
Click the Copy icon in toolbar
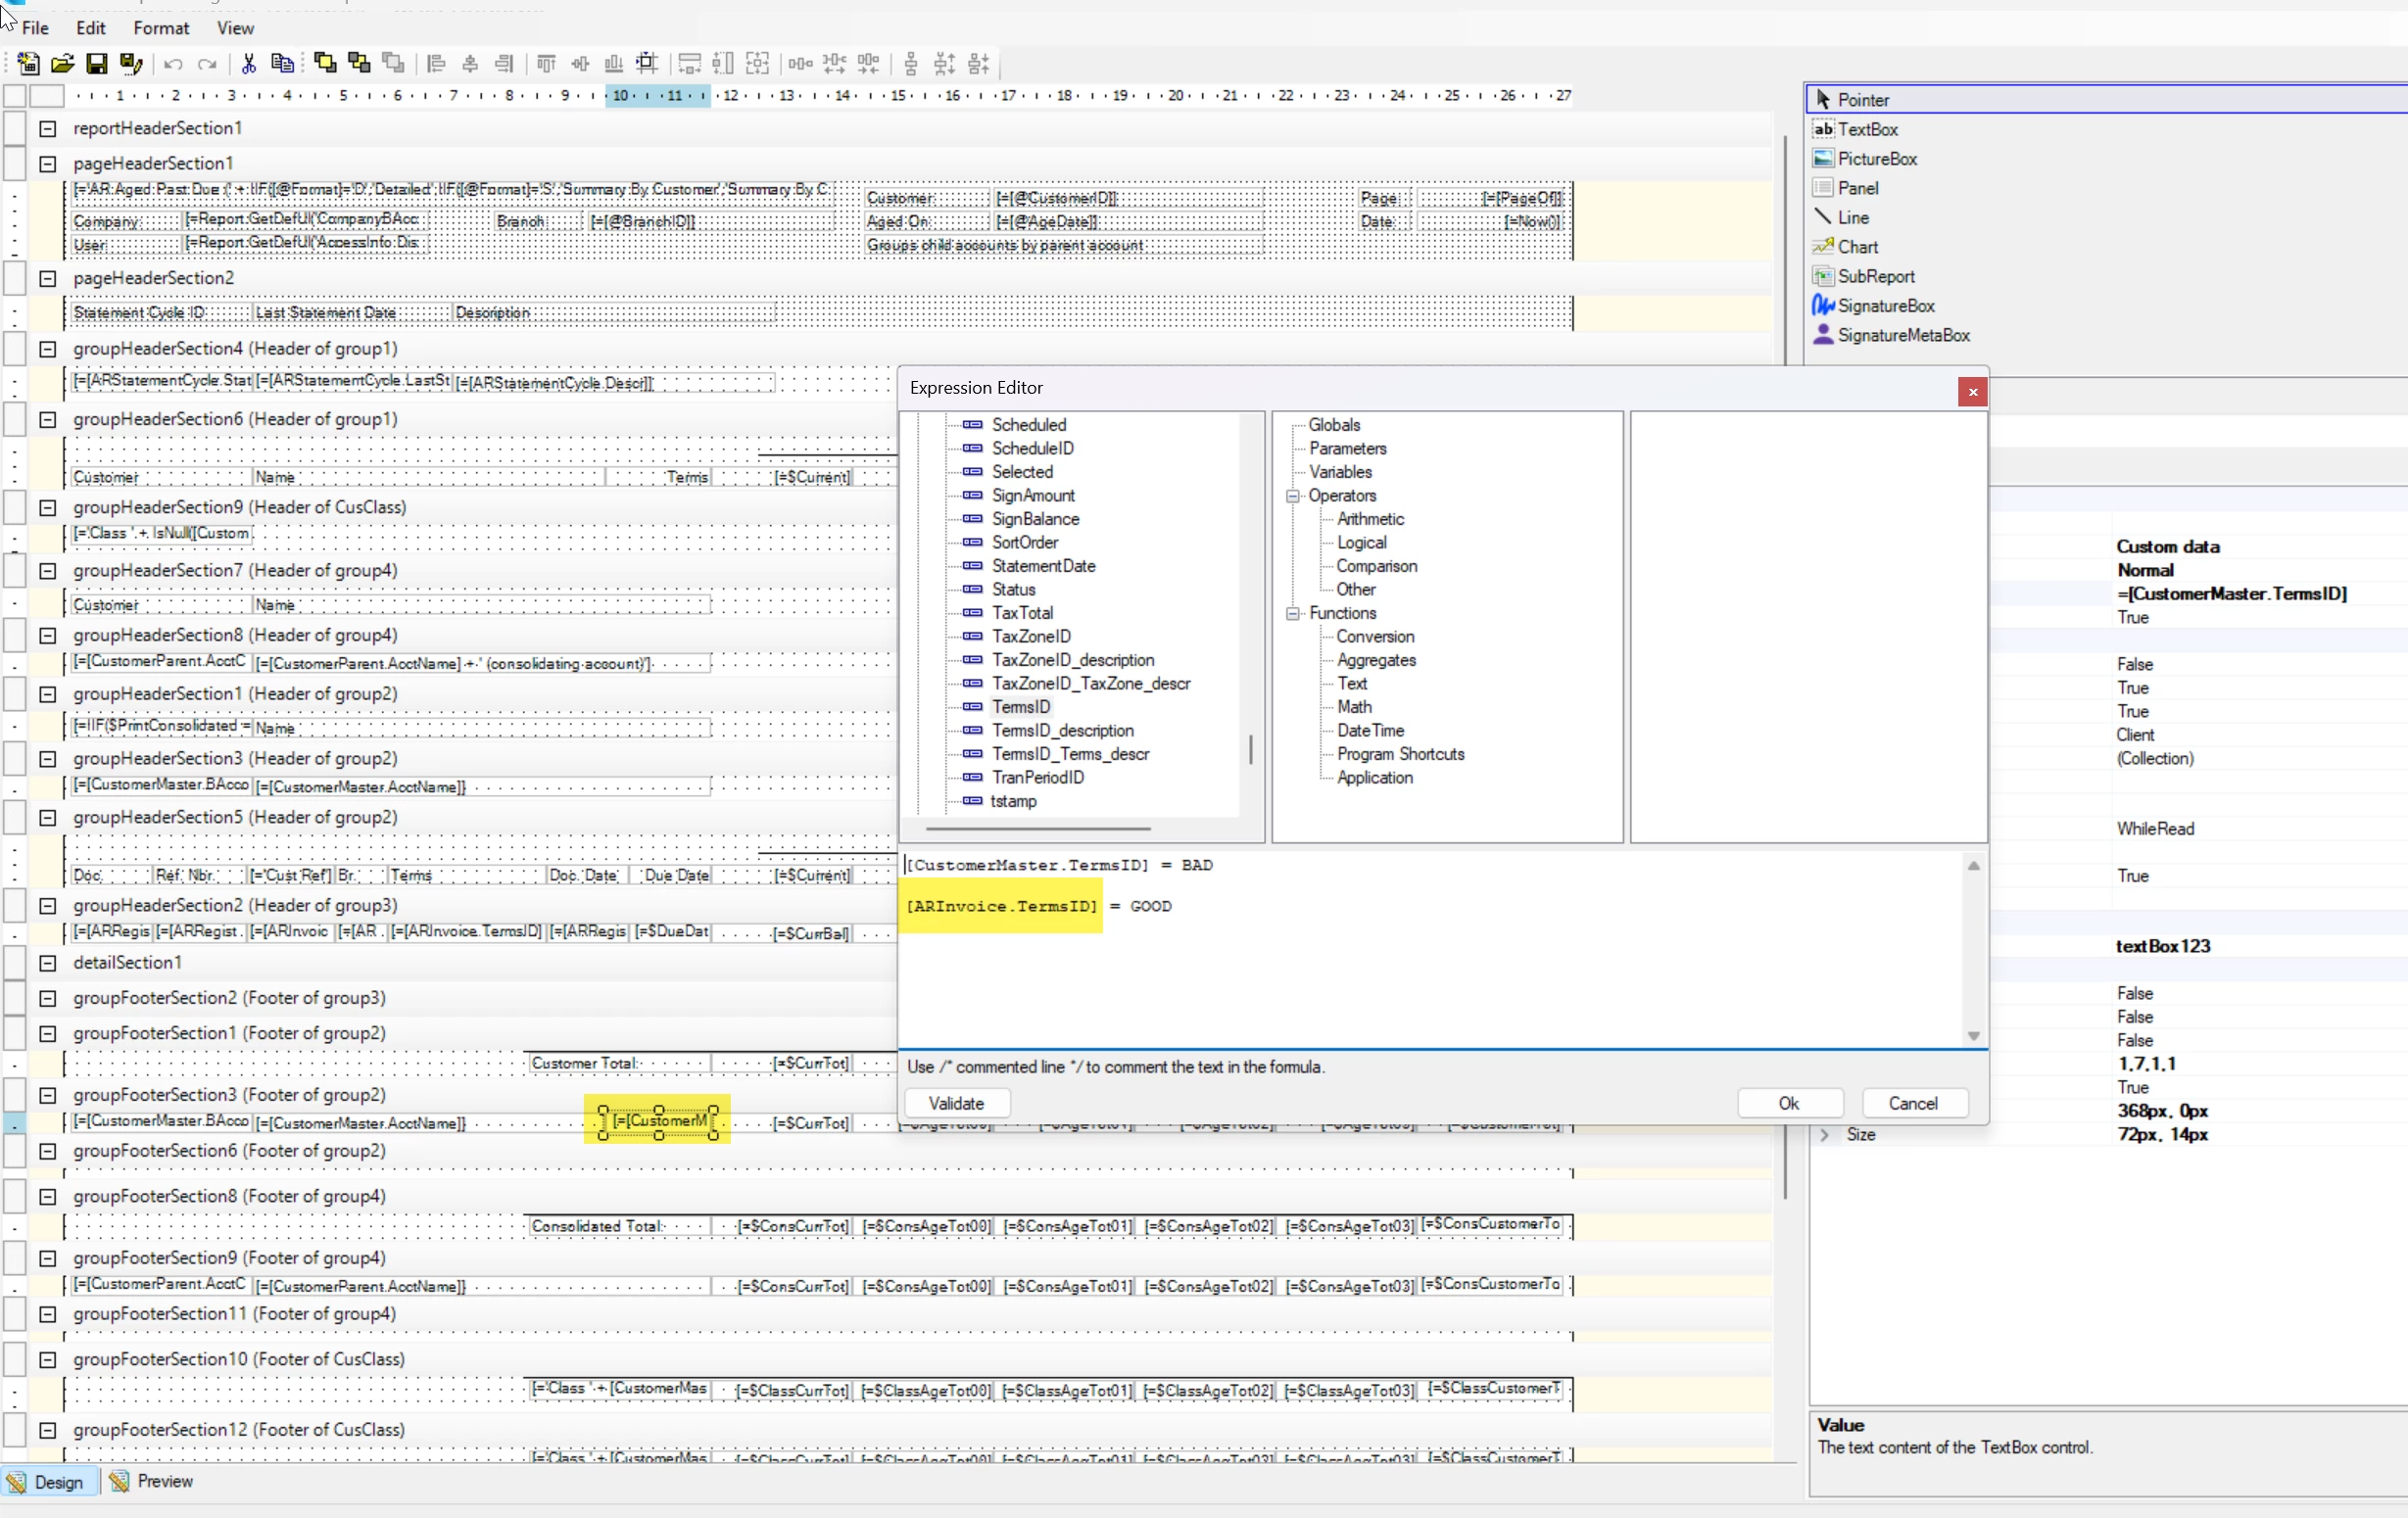[283, 64]
